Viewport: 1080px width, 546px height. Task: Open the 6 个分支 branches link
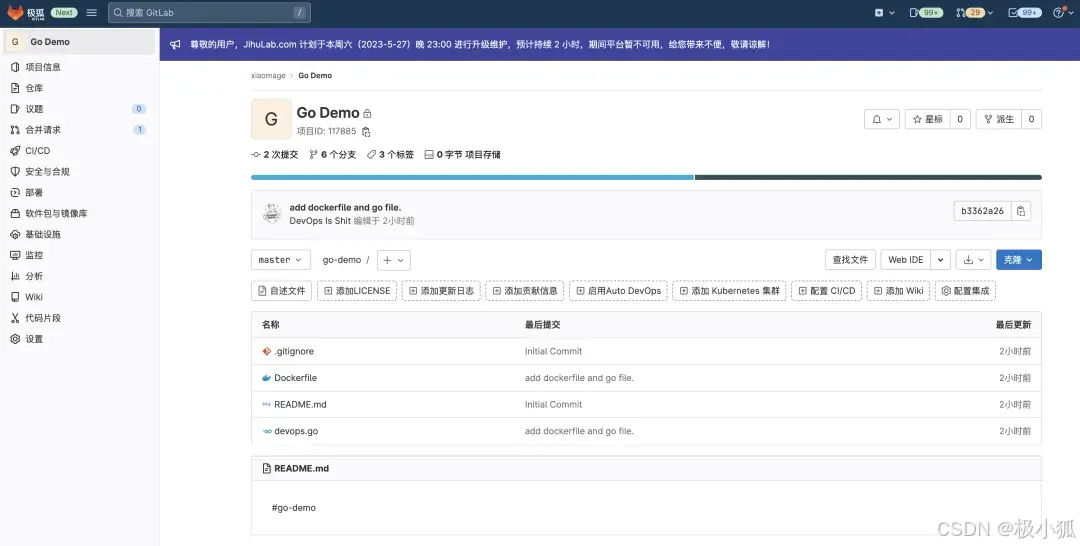(x=333, y=155)
